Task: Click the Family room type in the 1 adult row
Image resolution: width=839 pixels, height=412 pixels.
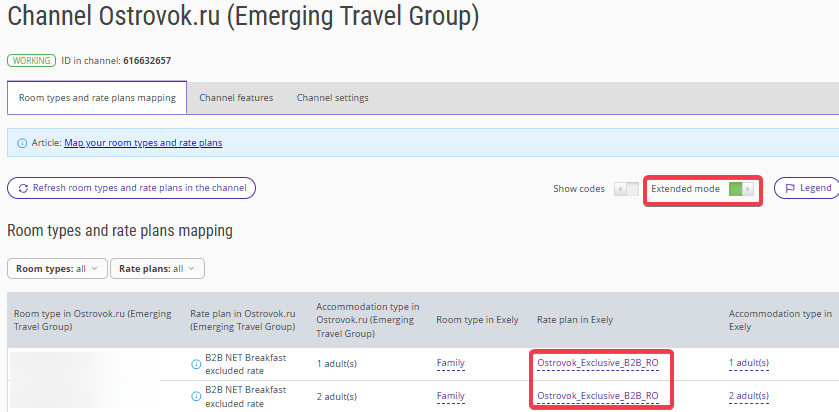Action: [451, 363]
